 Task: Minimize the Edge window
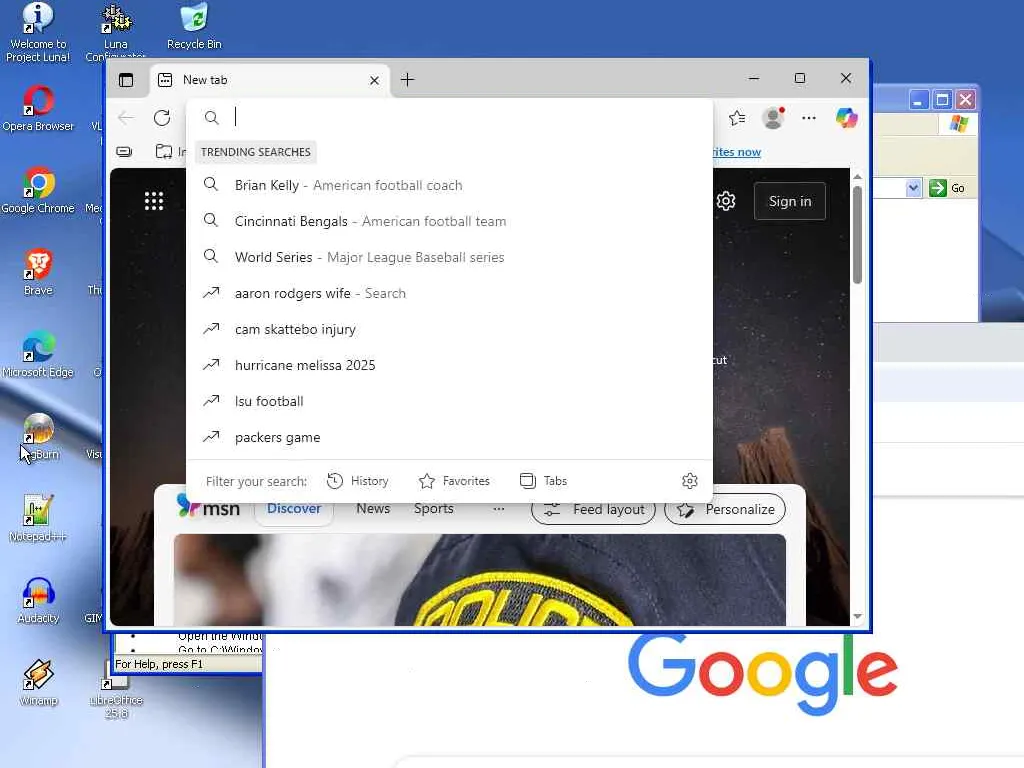tap(754, 78)
